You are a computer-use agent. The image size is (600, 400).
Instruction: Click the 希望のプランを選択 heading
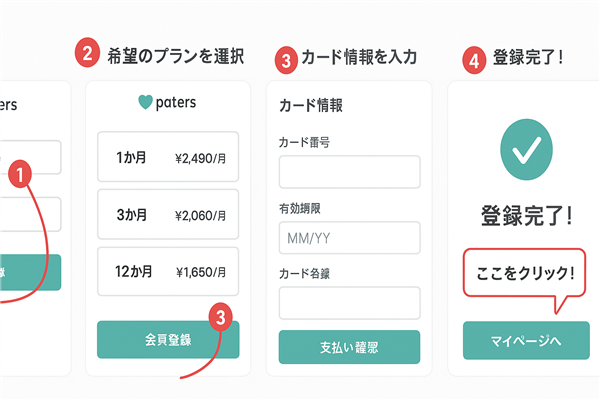tap(176, 55)
